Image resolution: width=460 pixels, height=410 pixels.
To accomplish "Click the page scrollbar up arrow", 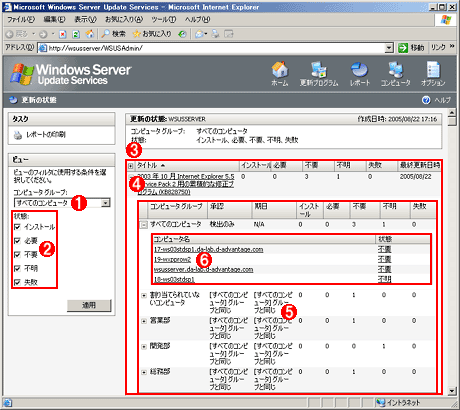I will point(452,112).
